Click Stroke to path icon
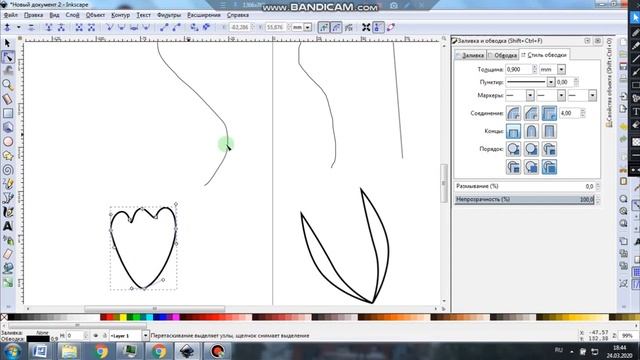This screenshot has height=360, width=640. 207,27
